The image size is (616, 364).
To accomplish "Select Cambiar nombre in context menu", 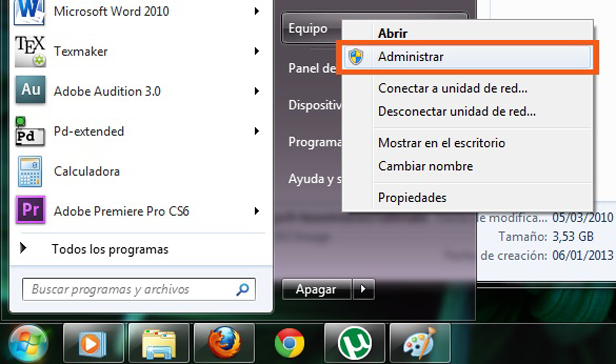I will tap(425, 166).
